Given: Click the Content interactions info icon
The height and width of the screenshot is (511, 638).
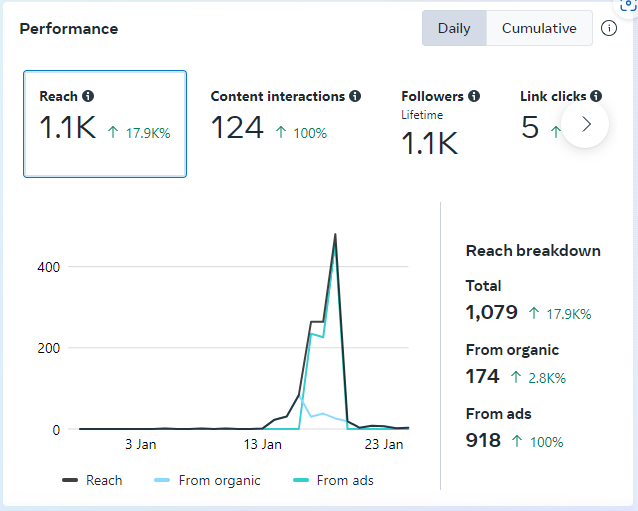Looking at the screenshot, I should [354, 97].
